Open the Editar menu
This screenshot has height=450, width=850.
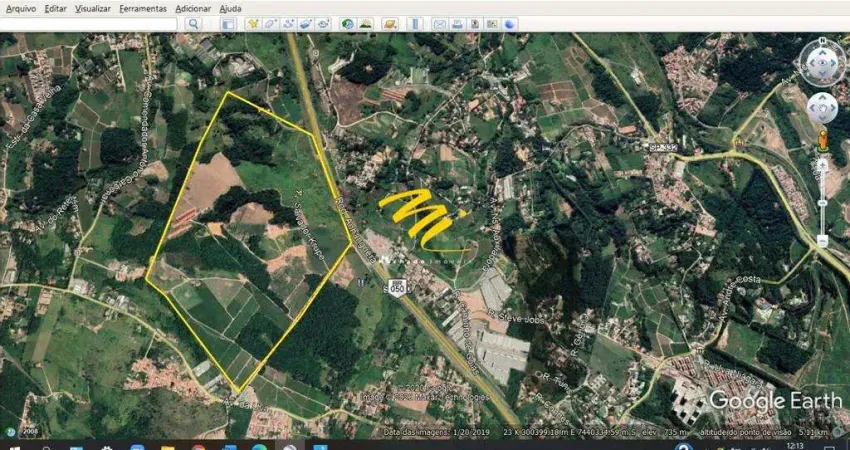(55, 9)
